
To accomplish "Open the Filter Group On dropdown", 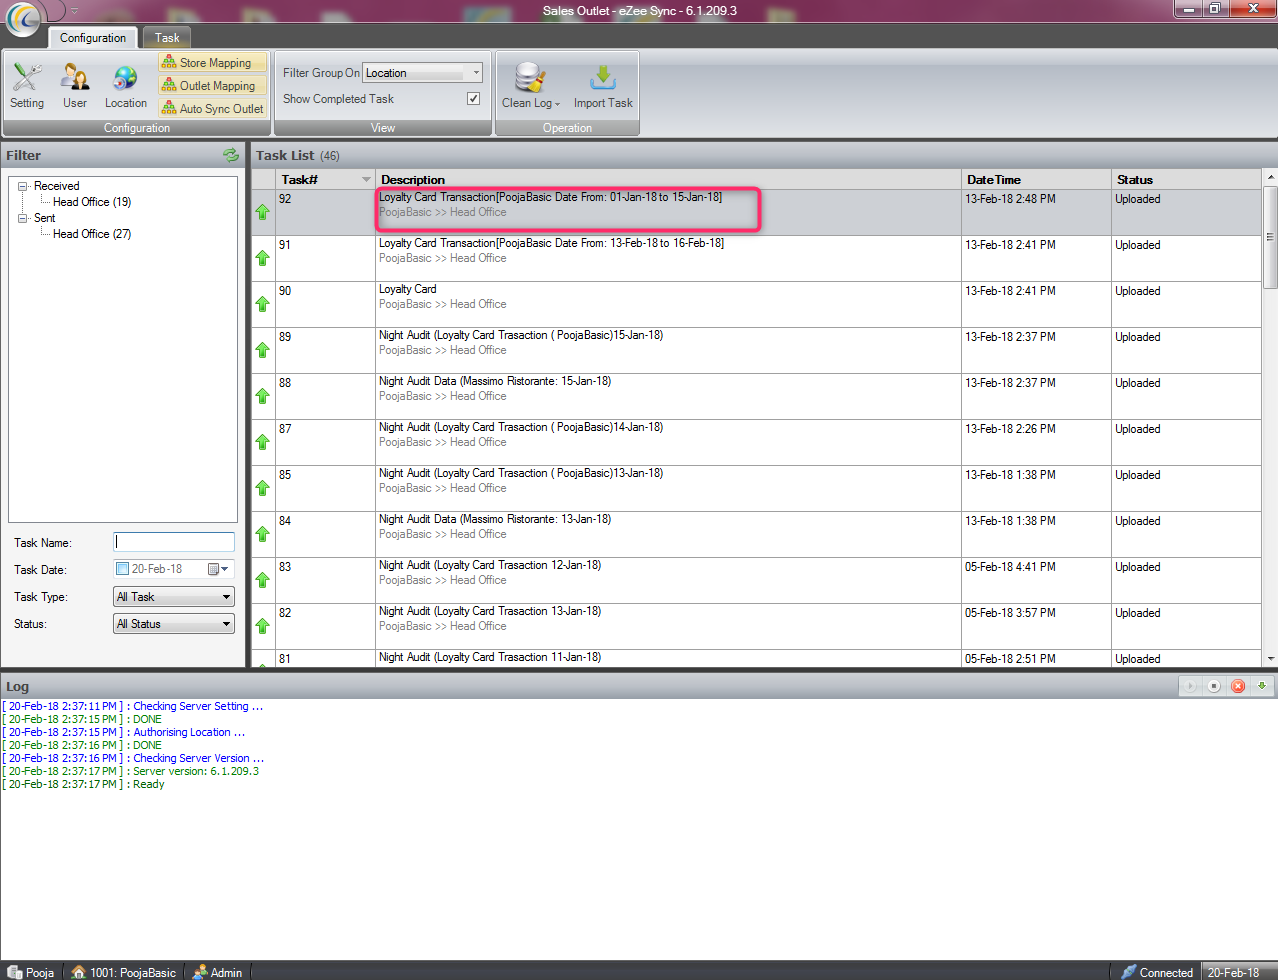I will 475,73.
